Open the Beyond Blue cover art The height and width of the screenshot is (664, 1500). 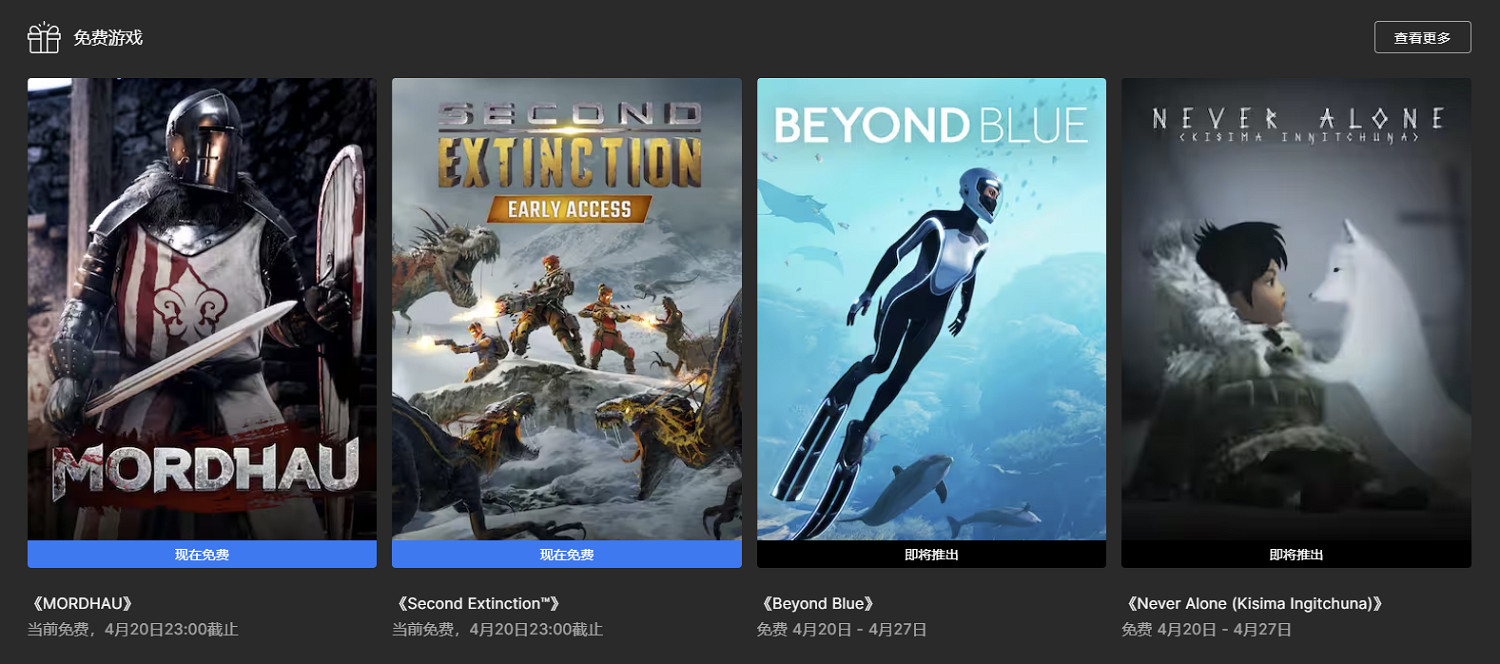click(x=931, y=309)
